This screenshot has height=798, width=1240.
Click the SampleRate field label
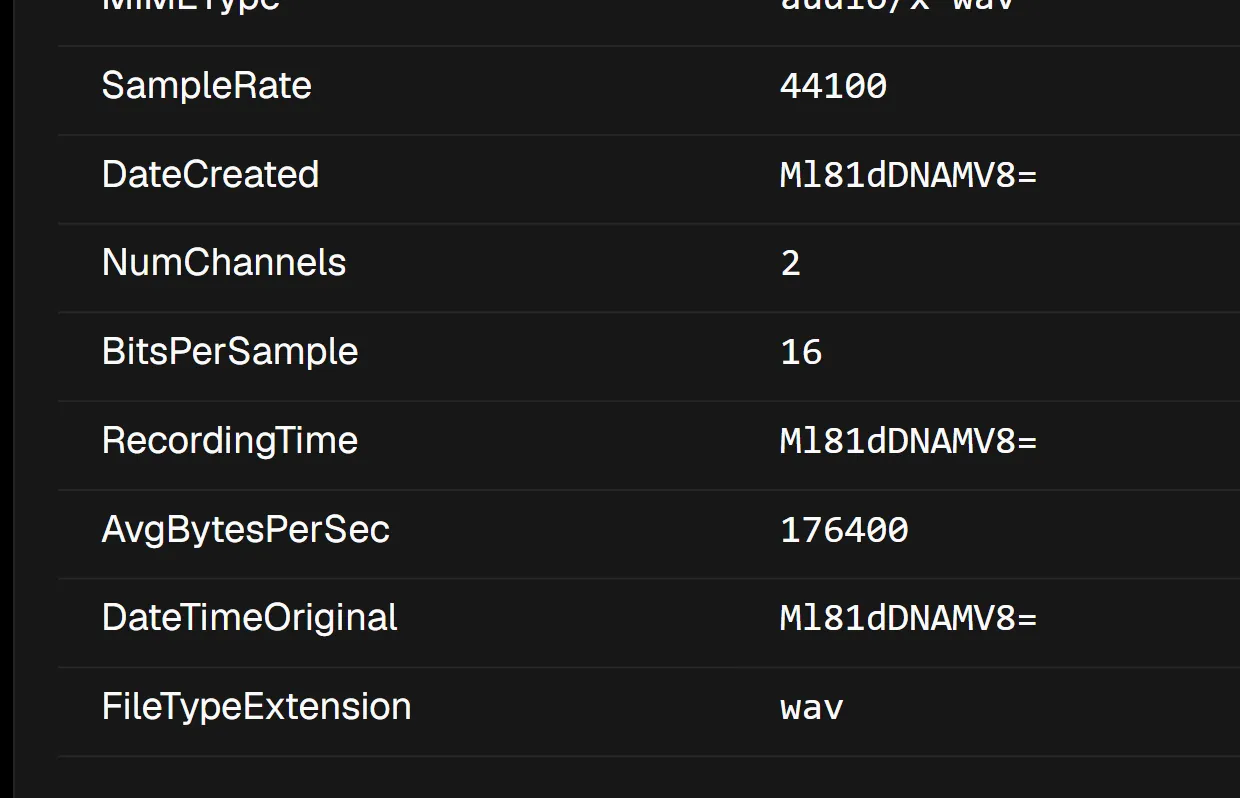pyautogui.click(x=207, y=86)
